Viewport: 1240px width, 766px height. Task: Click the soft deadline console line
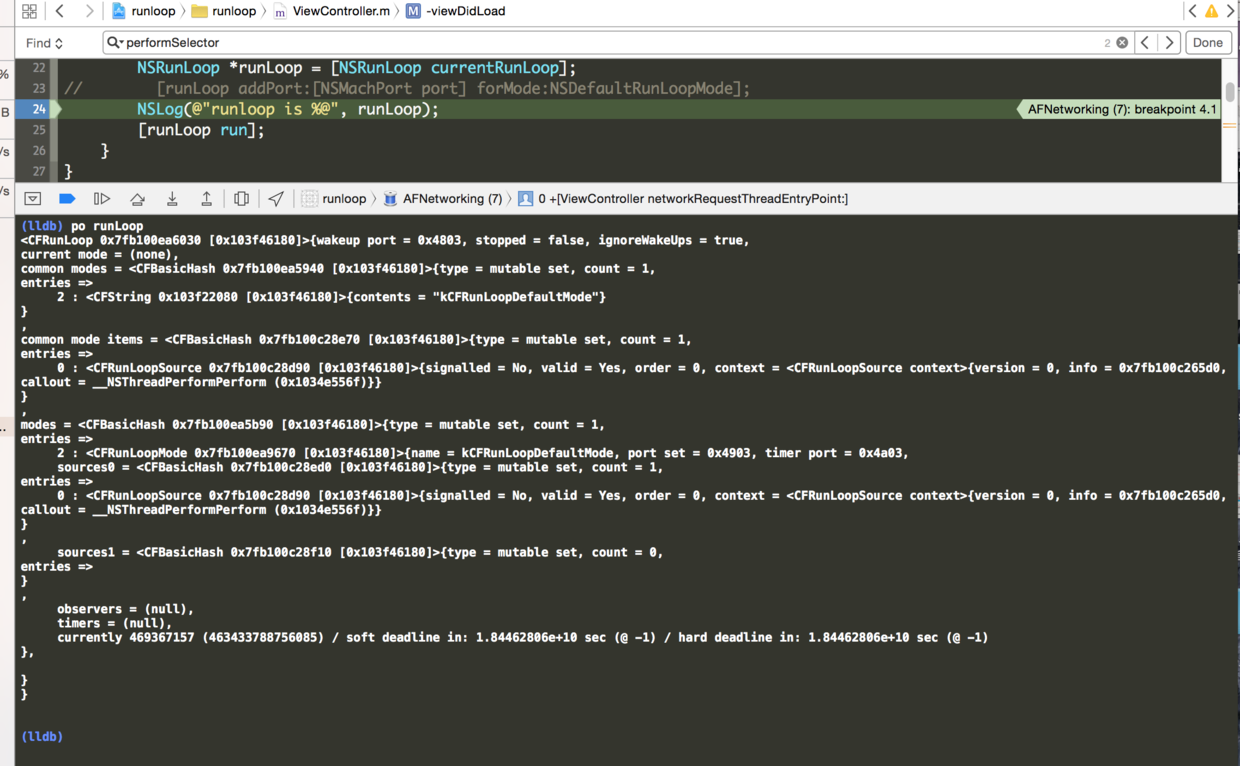[522, 637]
